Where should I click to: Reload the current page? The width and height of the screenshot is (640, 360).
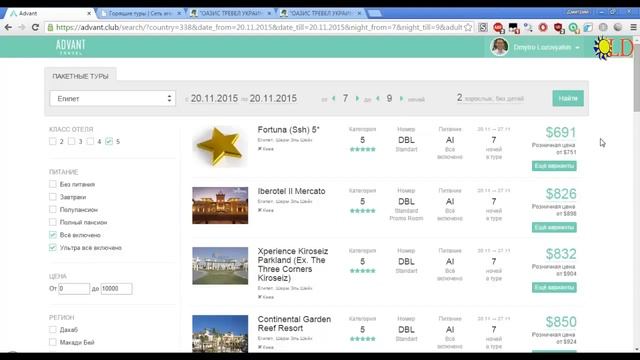pyautogui.click(x=36, y=27)
